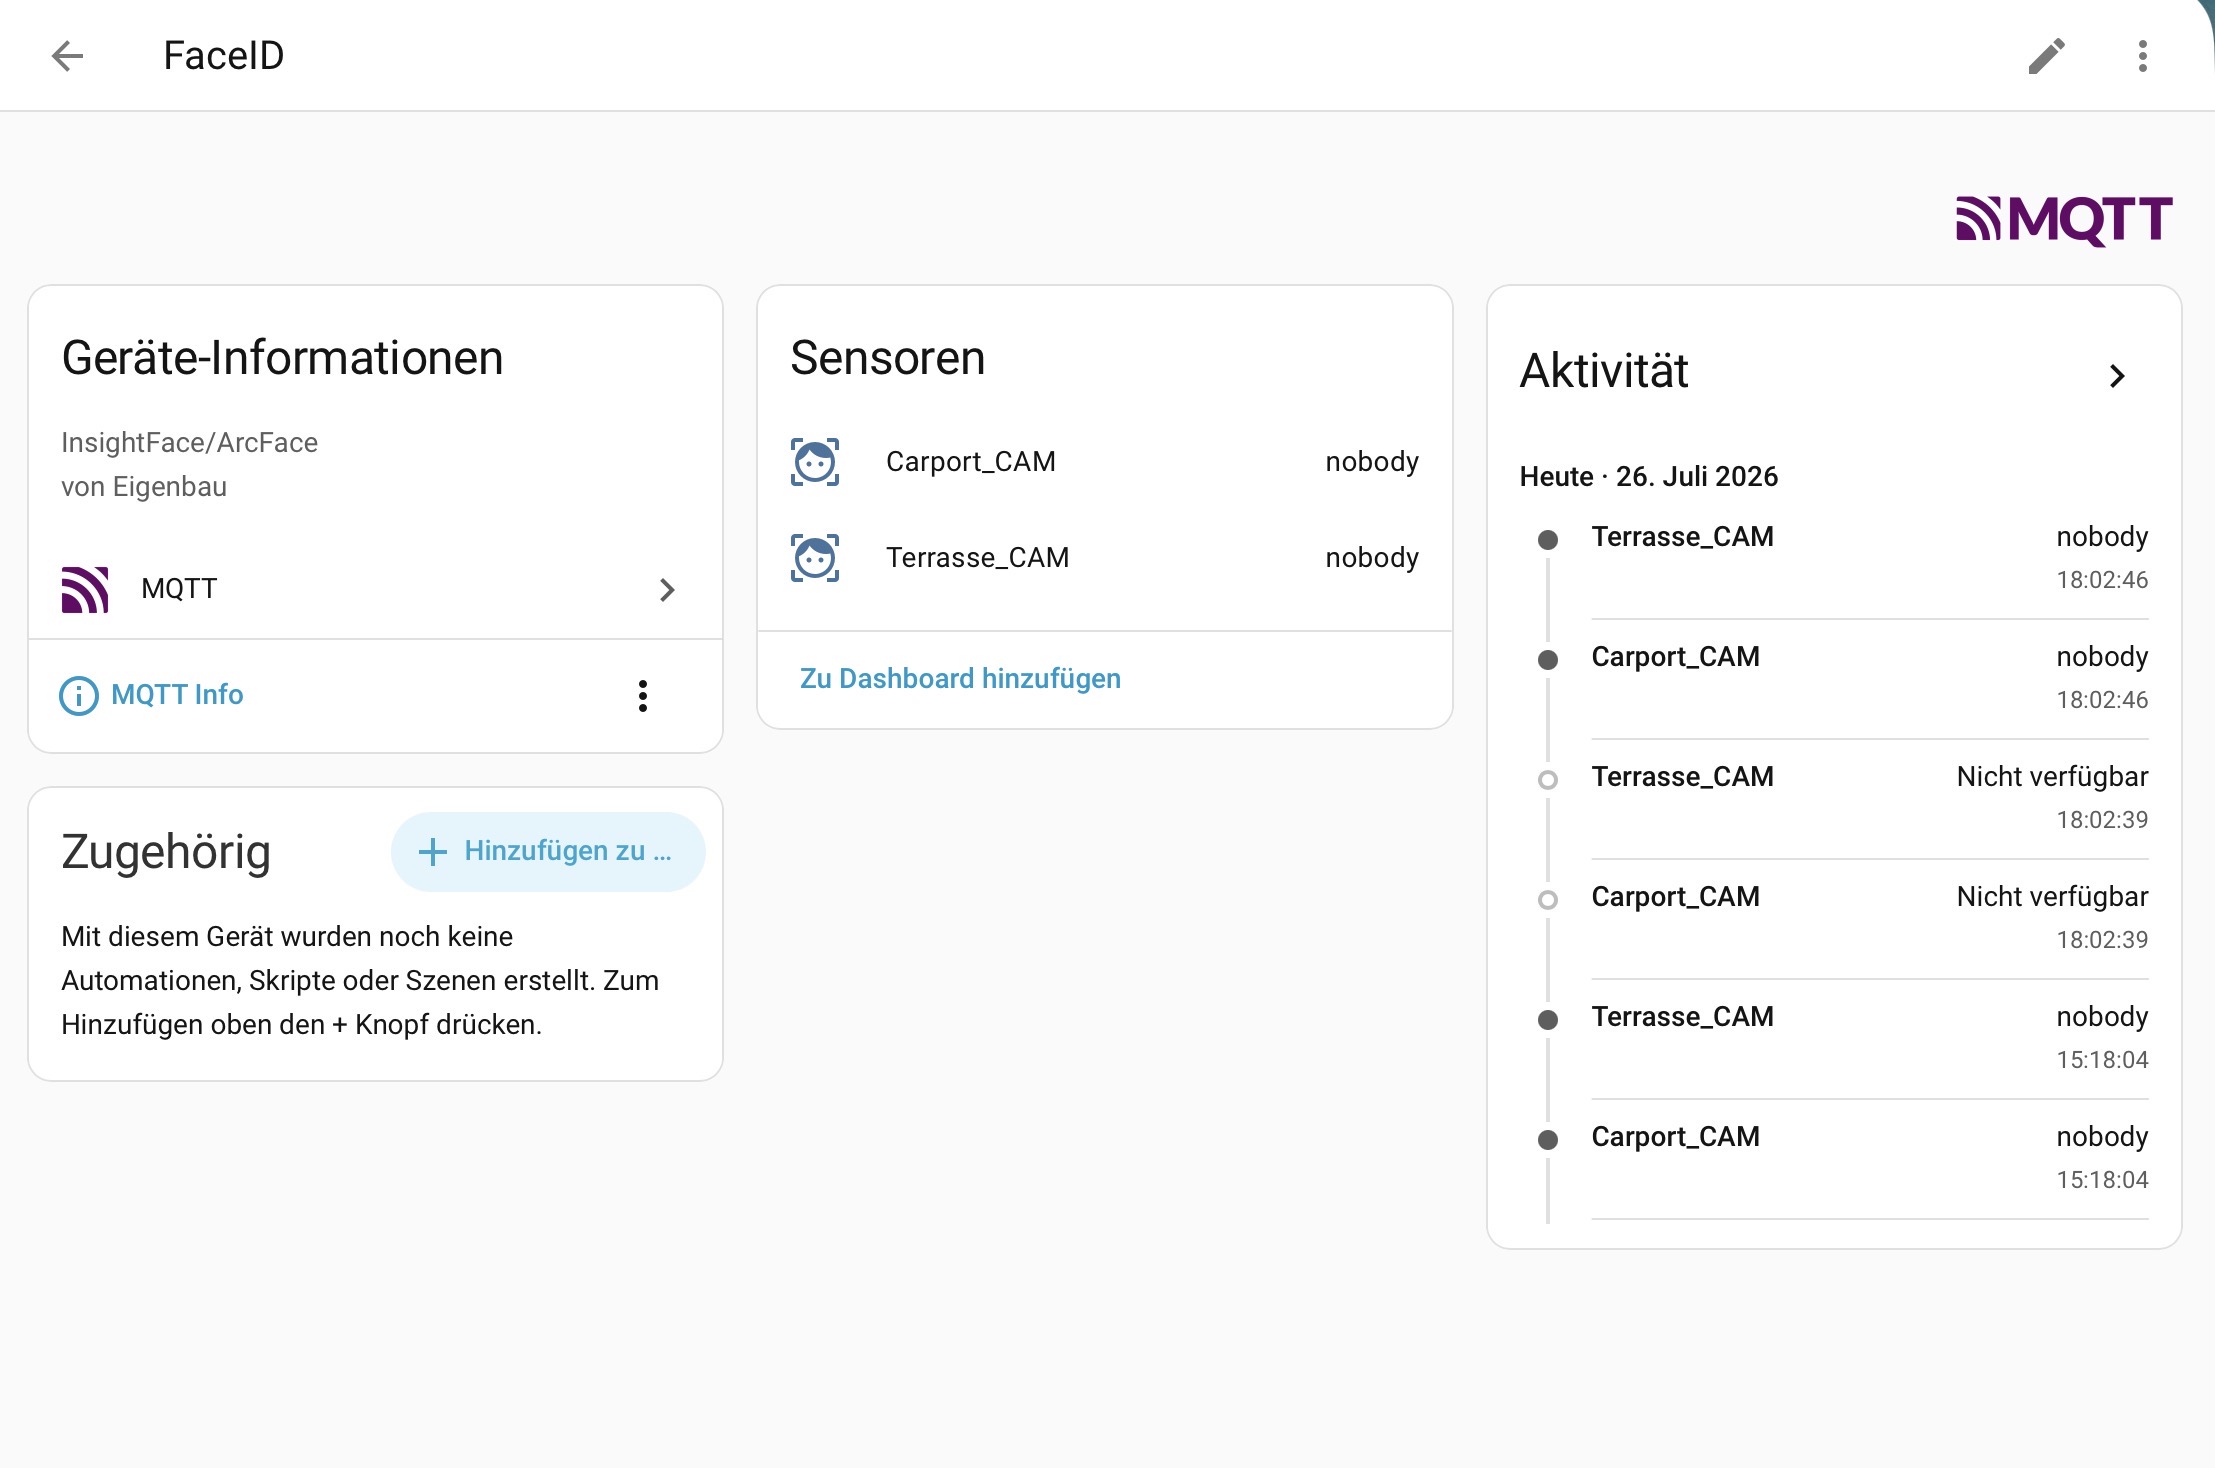Expand the Aktivität panel with chevron
2215x1468 pixels.
coord(2117,376)
